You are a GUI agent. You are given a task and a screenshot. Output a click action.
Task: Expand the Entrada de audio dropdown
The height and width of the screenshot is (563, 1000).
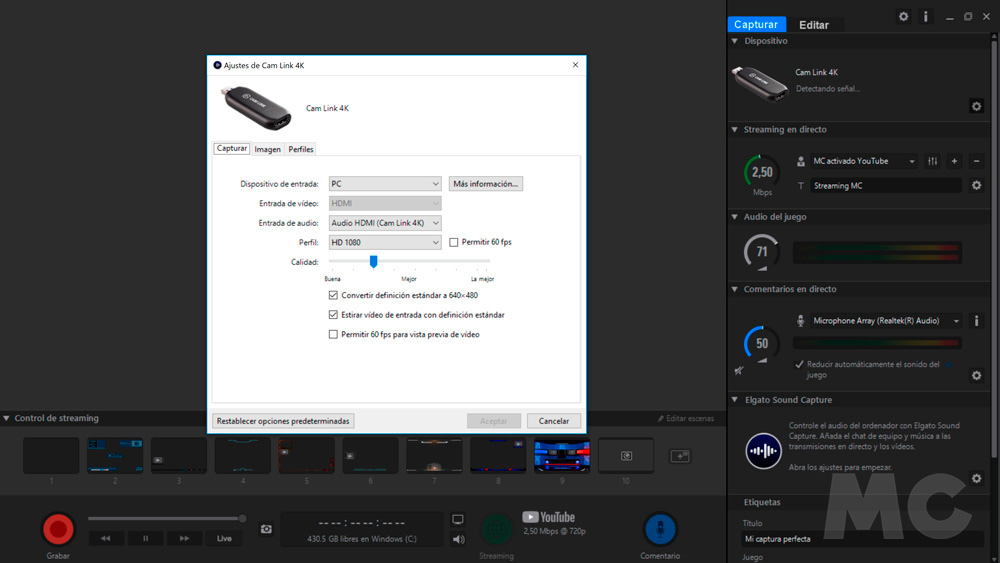385,223
